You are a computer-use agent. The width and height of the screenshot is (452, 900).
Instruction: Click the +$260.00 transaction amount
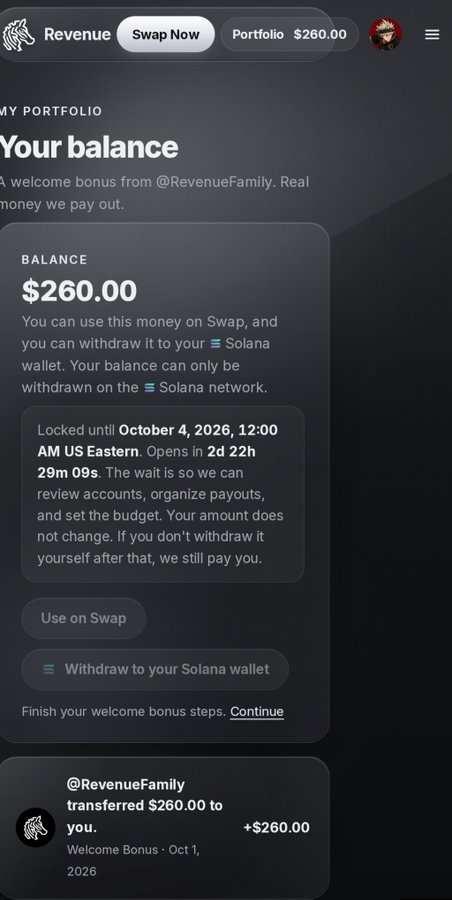[276, 827]
